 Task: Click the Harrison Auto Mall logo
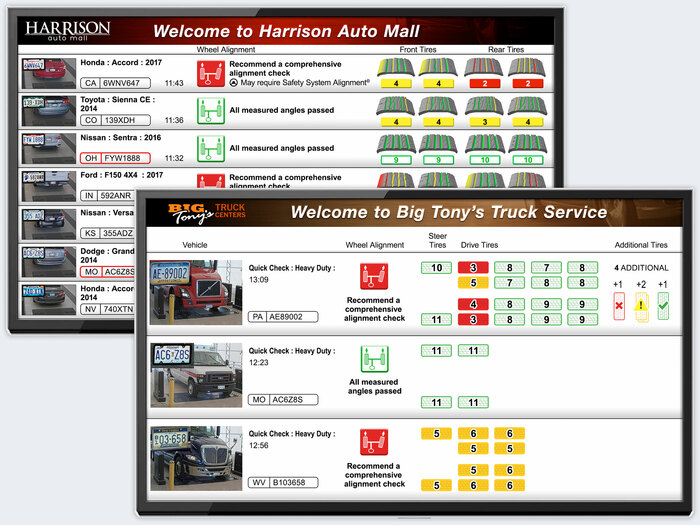click(68, 30)
